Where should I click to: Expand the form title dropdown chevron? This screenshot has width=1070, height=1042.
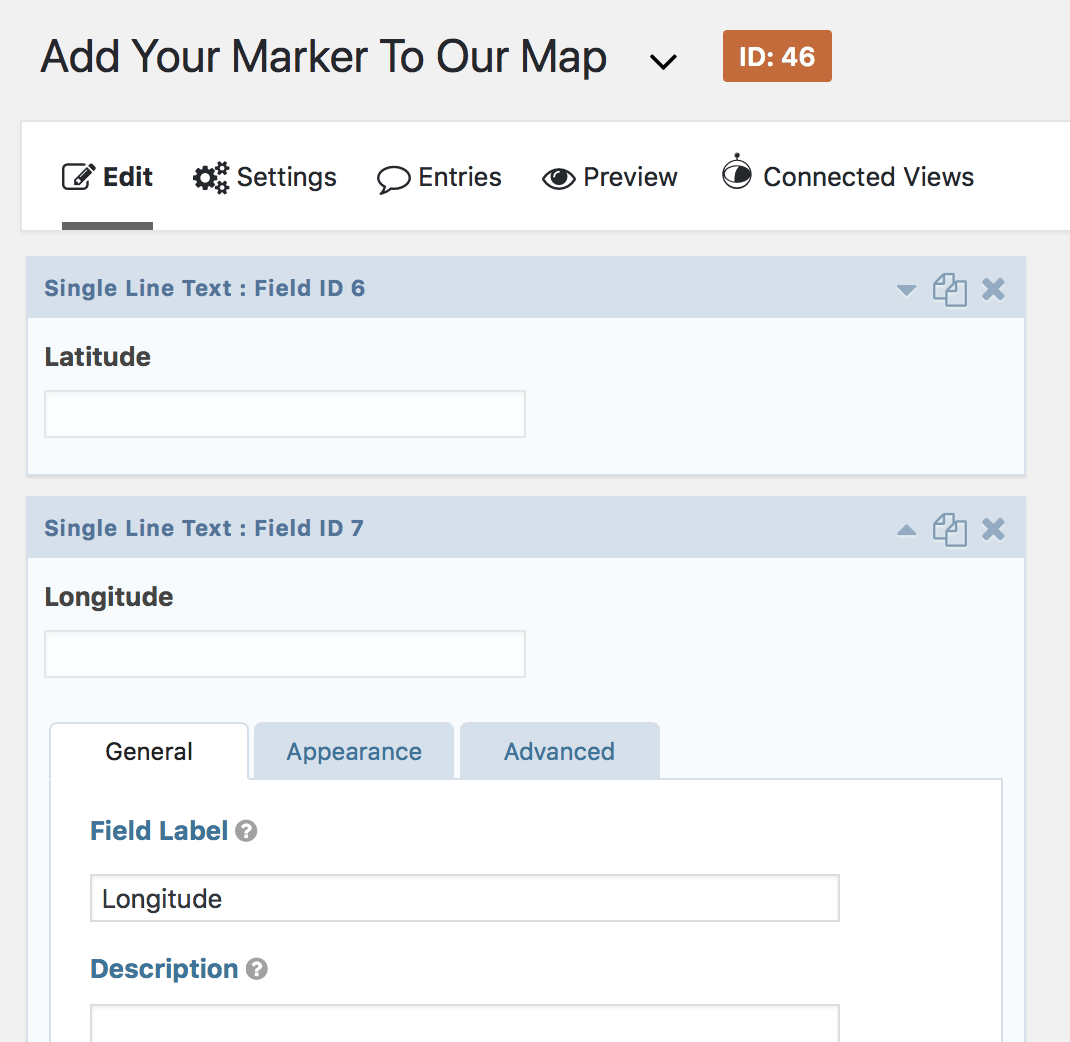pyautogui.click(x=663, y=61)
